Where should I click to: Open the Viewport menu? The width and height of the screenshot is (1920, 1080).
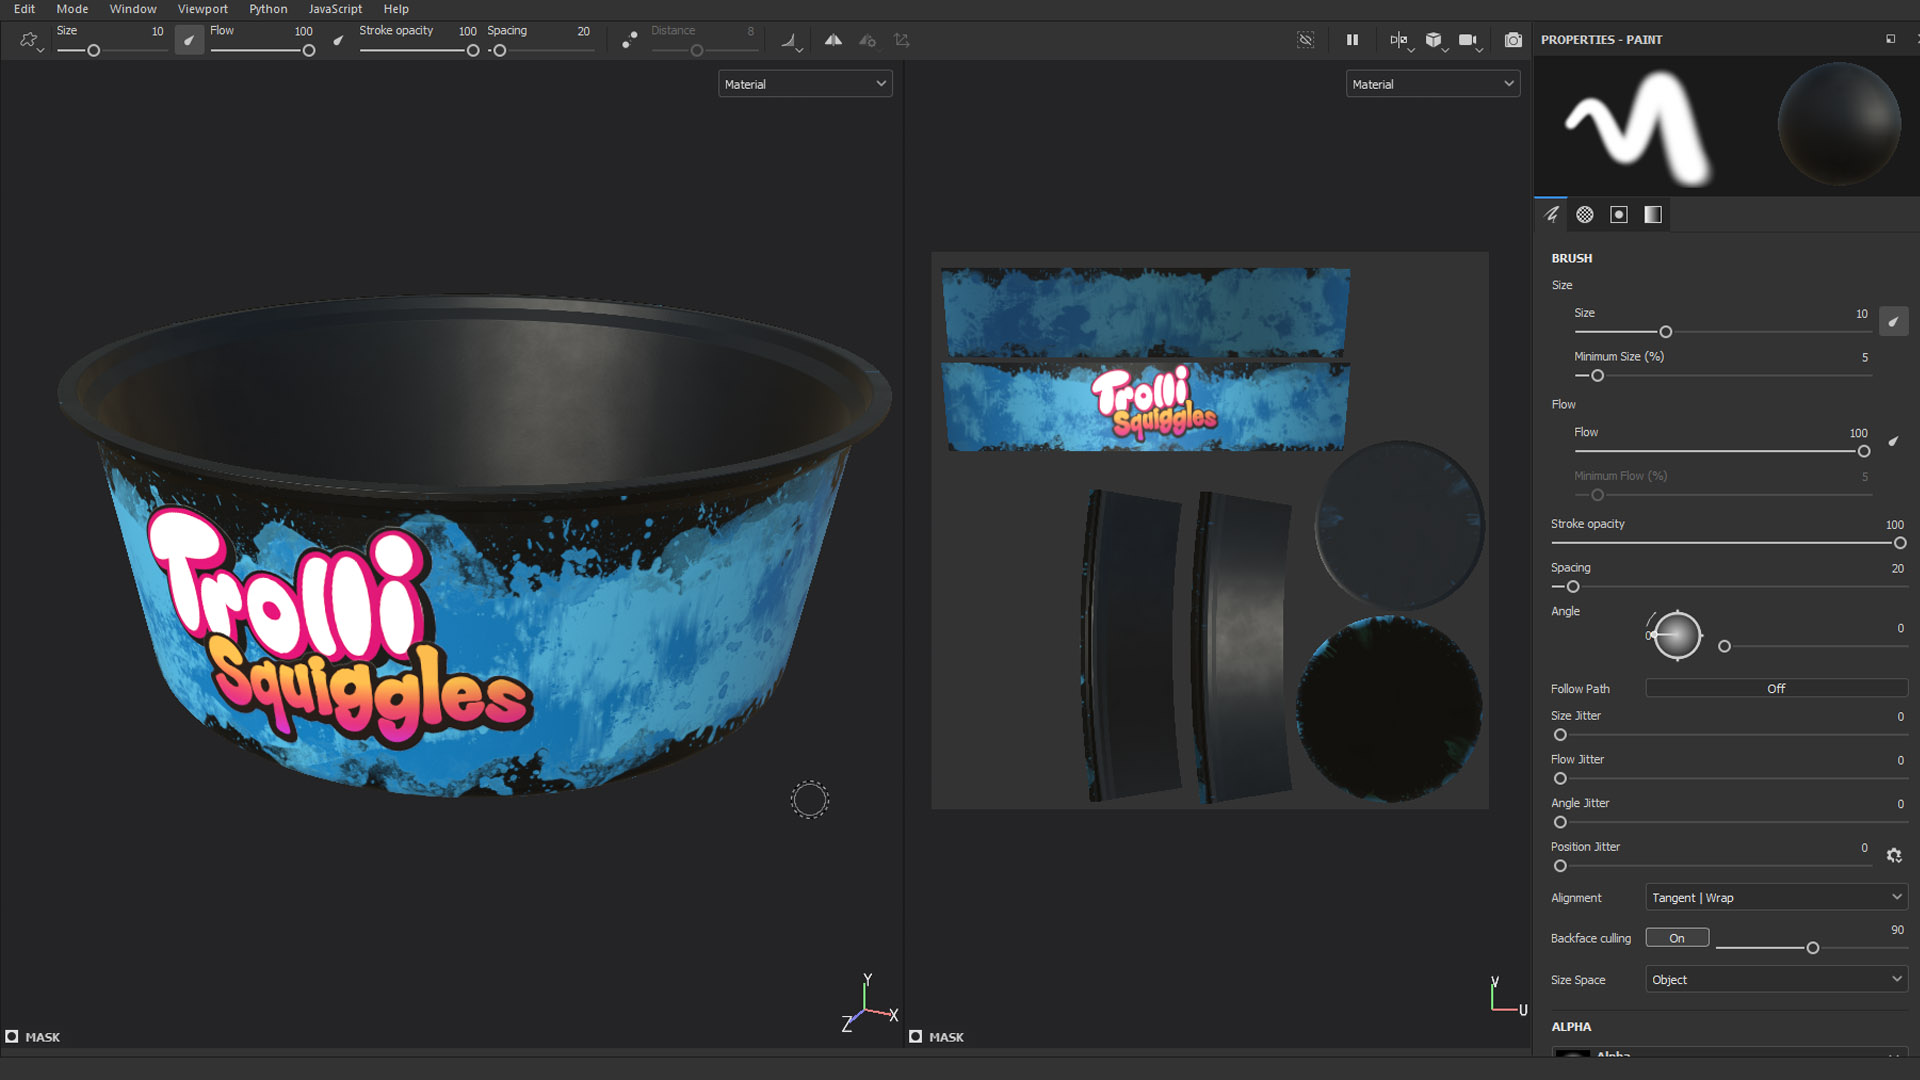coord(203,9)
